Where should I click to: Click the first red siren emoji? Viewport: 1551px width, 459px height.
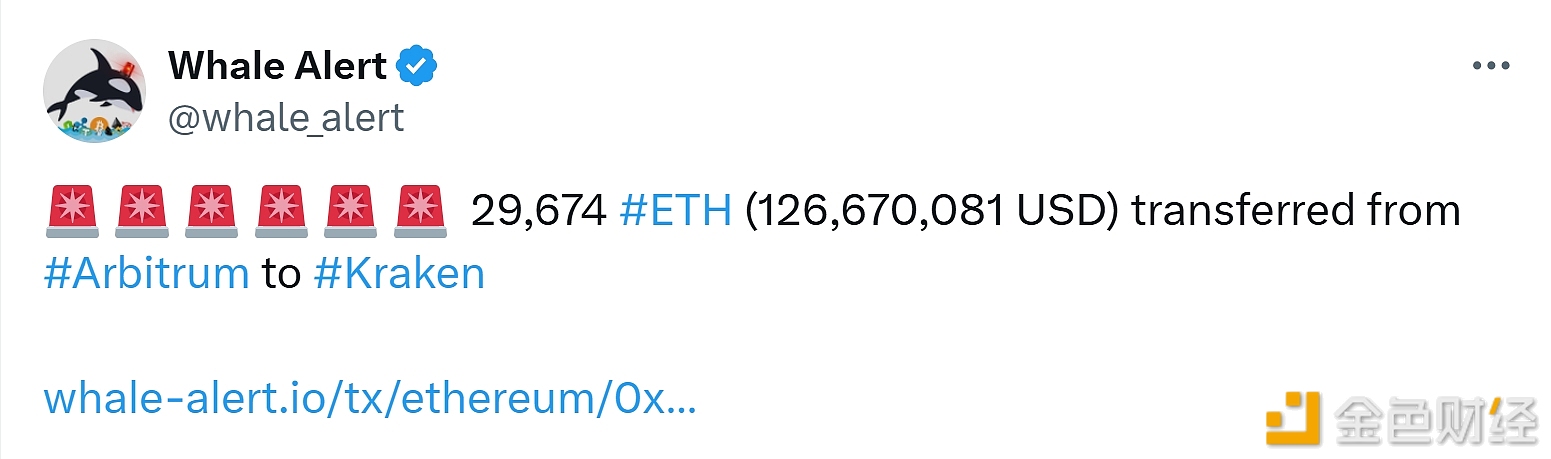(x=72, y=212)
